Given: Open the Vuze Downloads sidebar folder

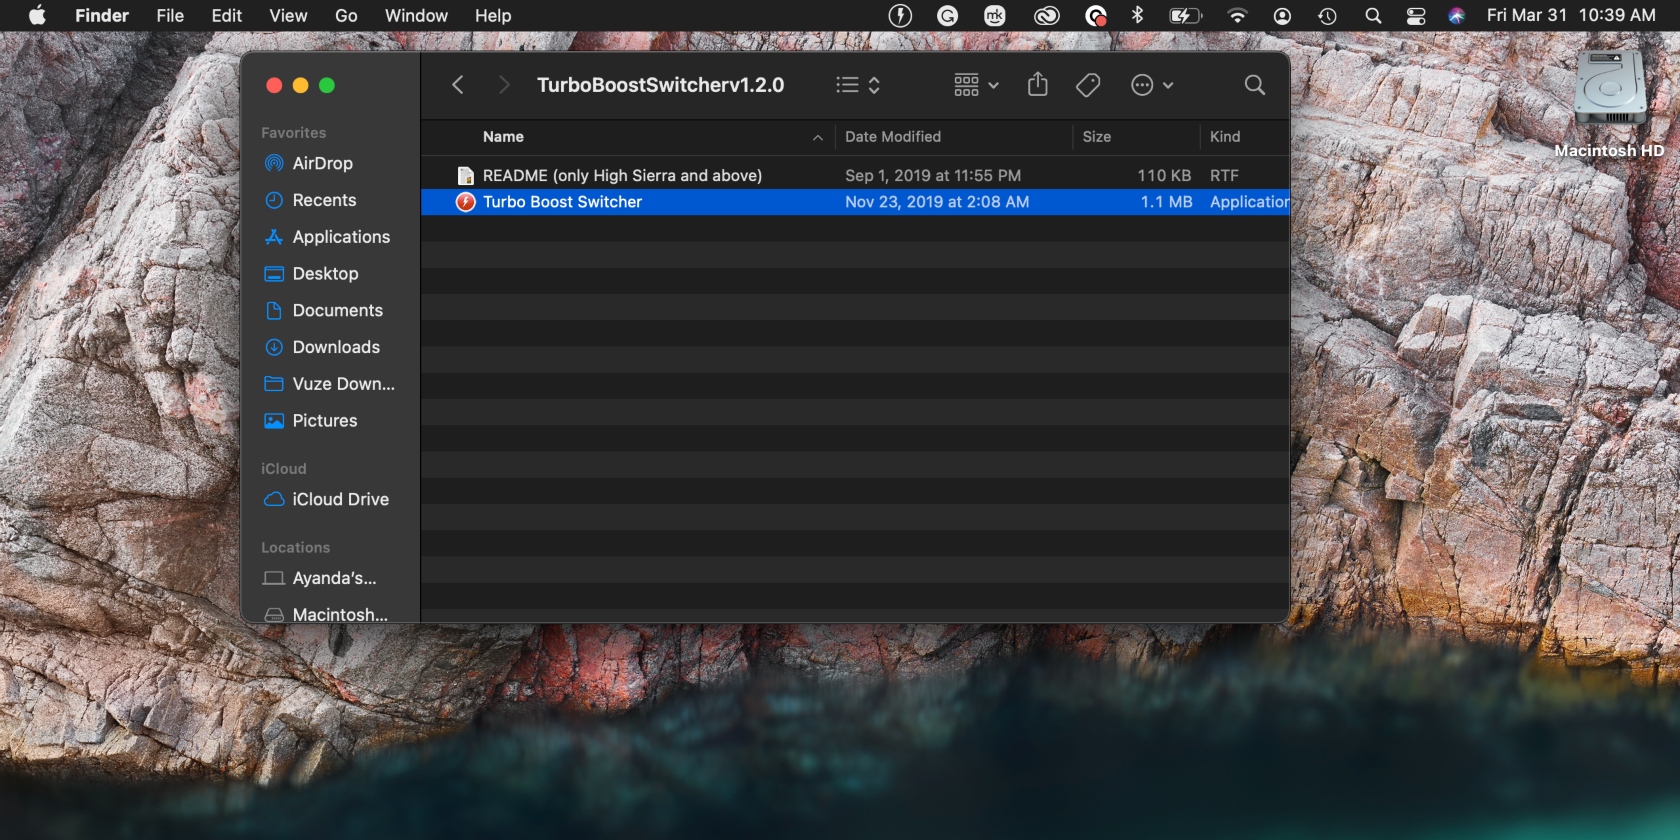Looking at the screenshot, I should 343,384.
